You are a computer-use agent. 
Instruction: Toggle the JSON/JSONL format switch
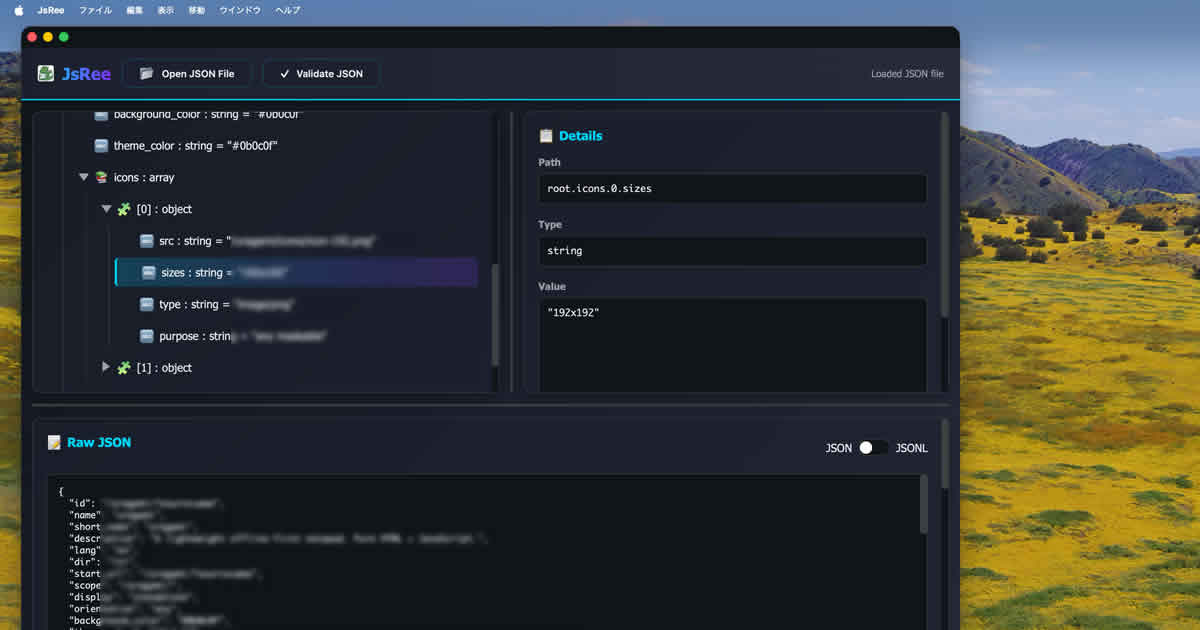873,448
